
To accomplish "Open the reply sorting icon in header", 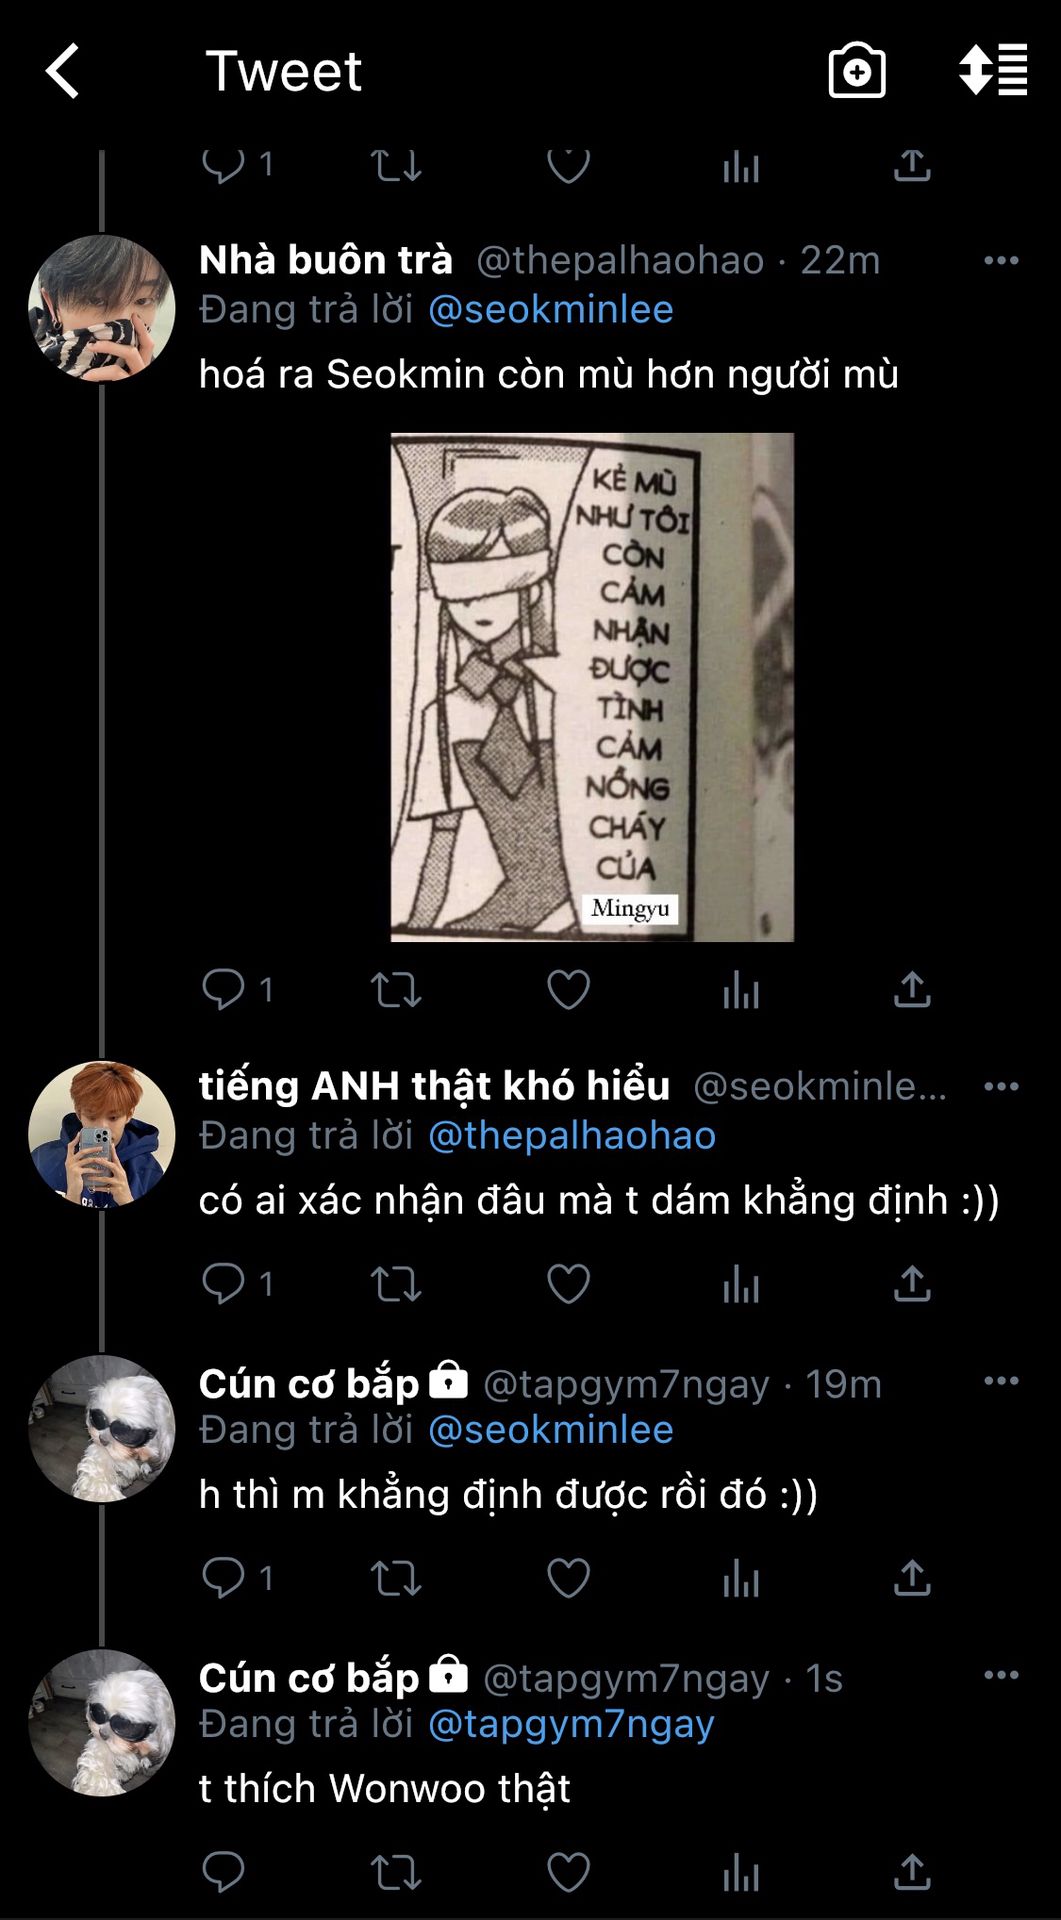I will (x=993, y=71).
